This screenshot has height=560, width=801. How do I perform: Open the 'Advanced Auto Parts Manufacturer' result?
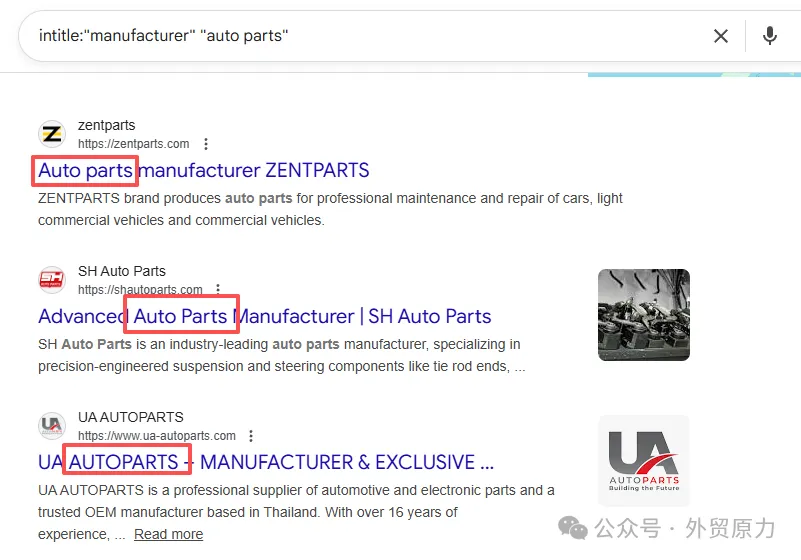coord(264,316)
